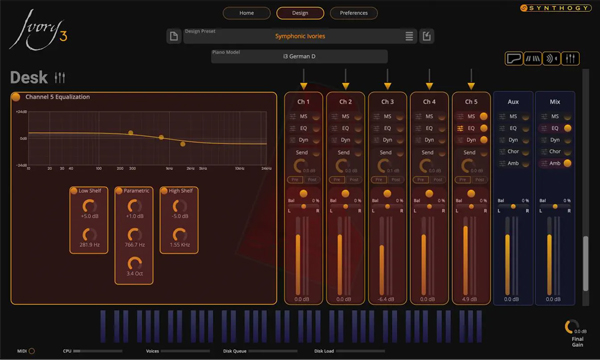Click the Ch 5 Dyn settings icon
The width and height of the screenshot is (600, 360).
(x=460, y=140)
